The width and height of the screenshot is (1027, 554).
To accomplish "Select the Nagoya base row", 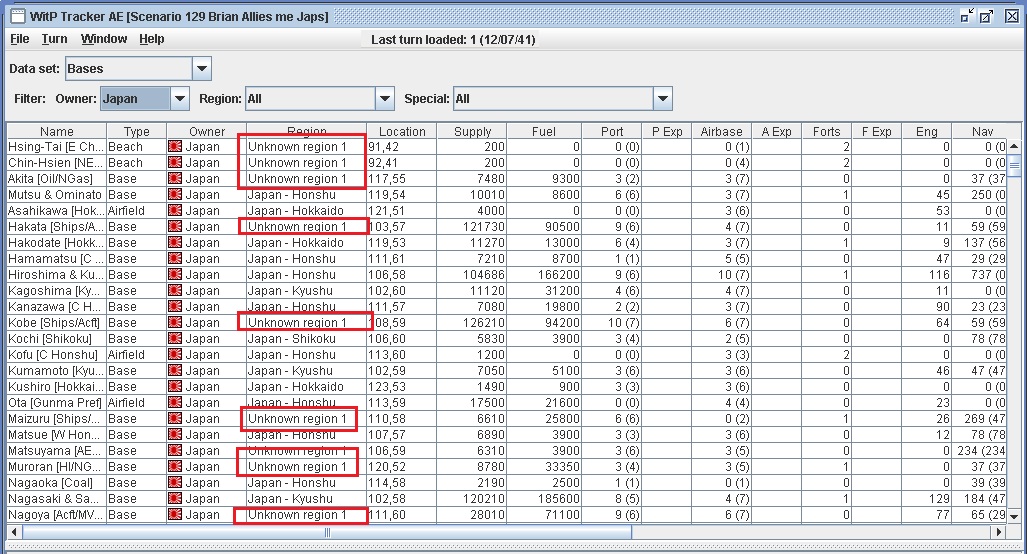I will point(506,515).
